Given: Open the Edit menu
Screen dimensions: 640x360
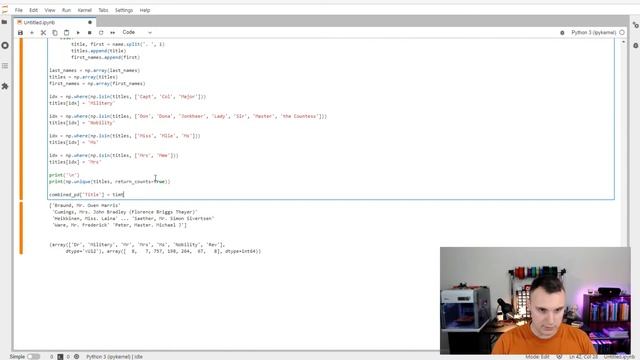Looking at the screenshot, I should click(x=33, y=10).
